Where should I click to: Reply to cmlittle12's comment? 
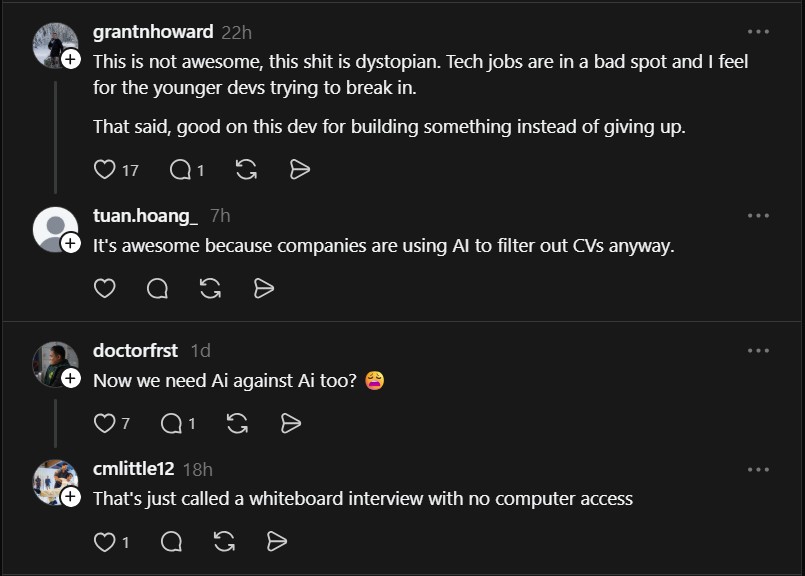(170, 542)
